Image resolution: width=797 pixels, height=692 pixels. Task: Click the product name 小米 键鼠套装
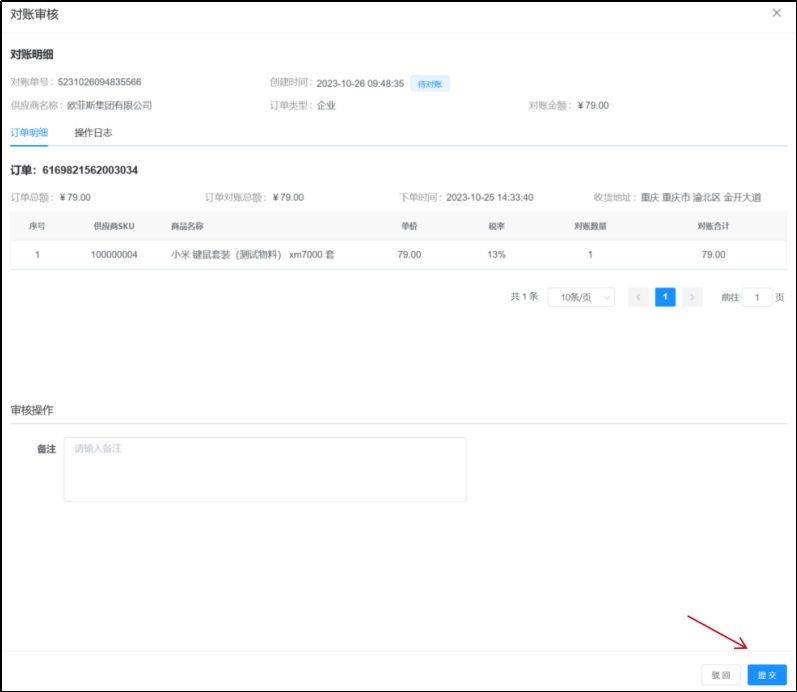tap(252, 255)
